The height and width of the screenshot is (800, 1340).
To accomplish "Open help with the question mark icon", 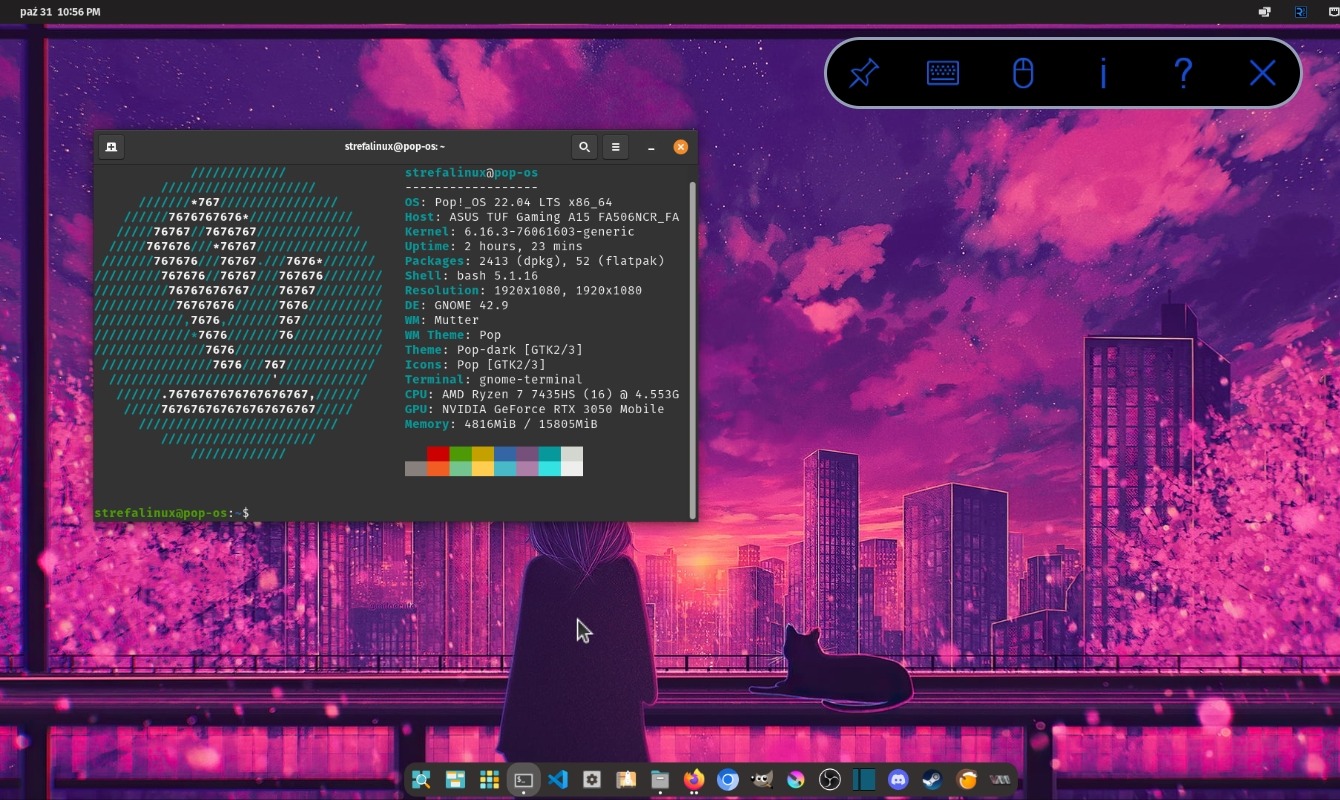I will point(1183,73).
